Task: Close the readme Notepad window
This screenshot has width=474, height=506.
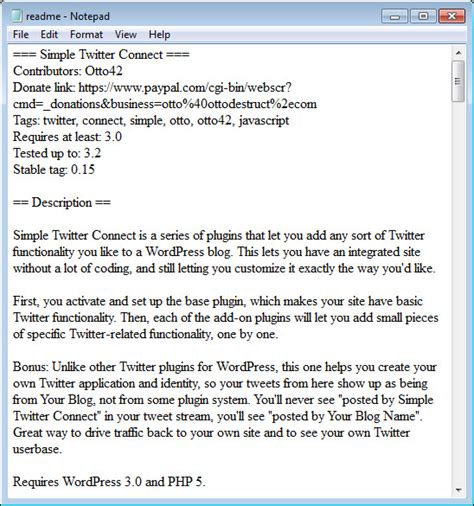Action: pos(452,16)
